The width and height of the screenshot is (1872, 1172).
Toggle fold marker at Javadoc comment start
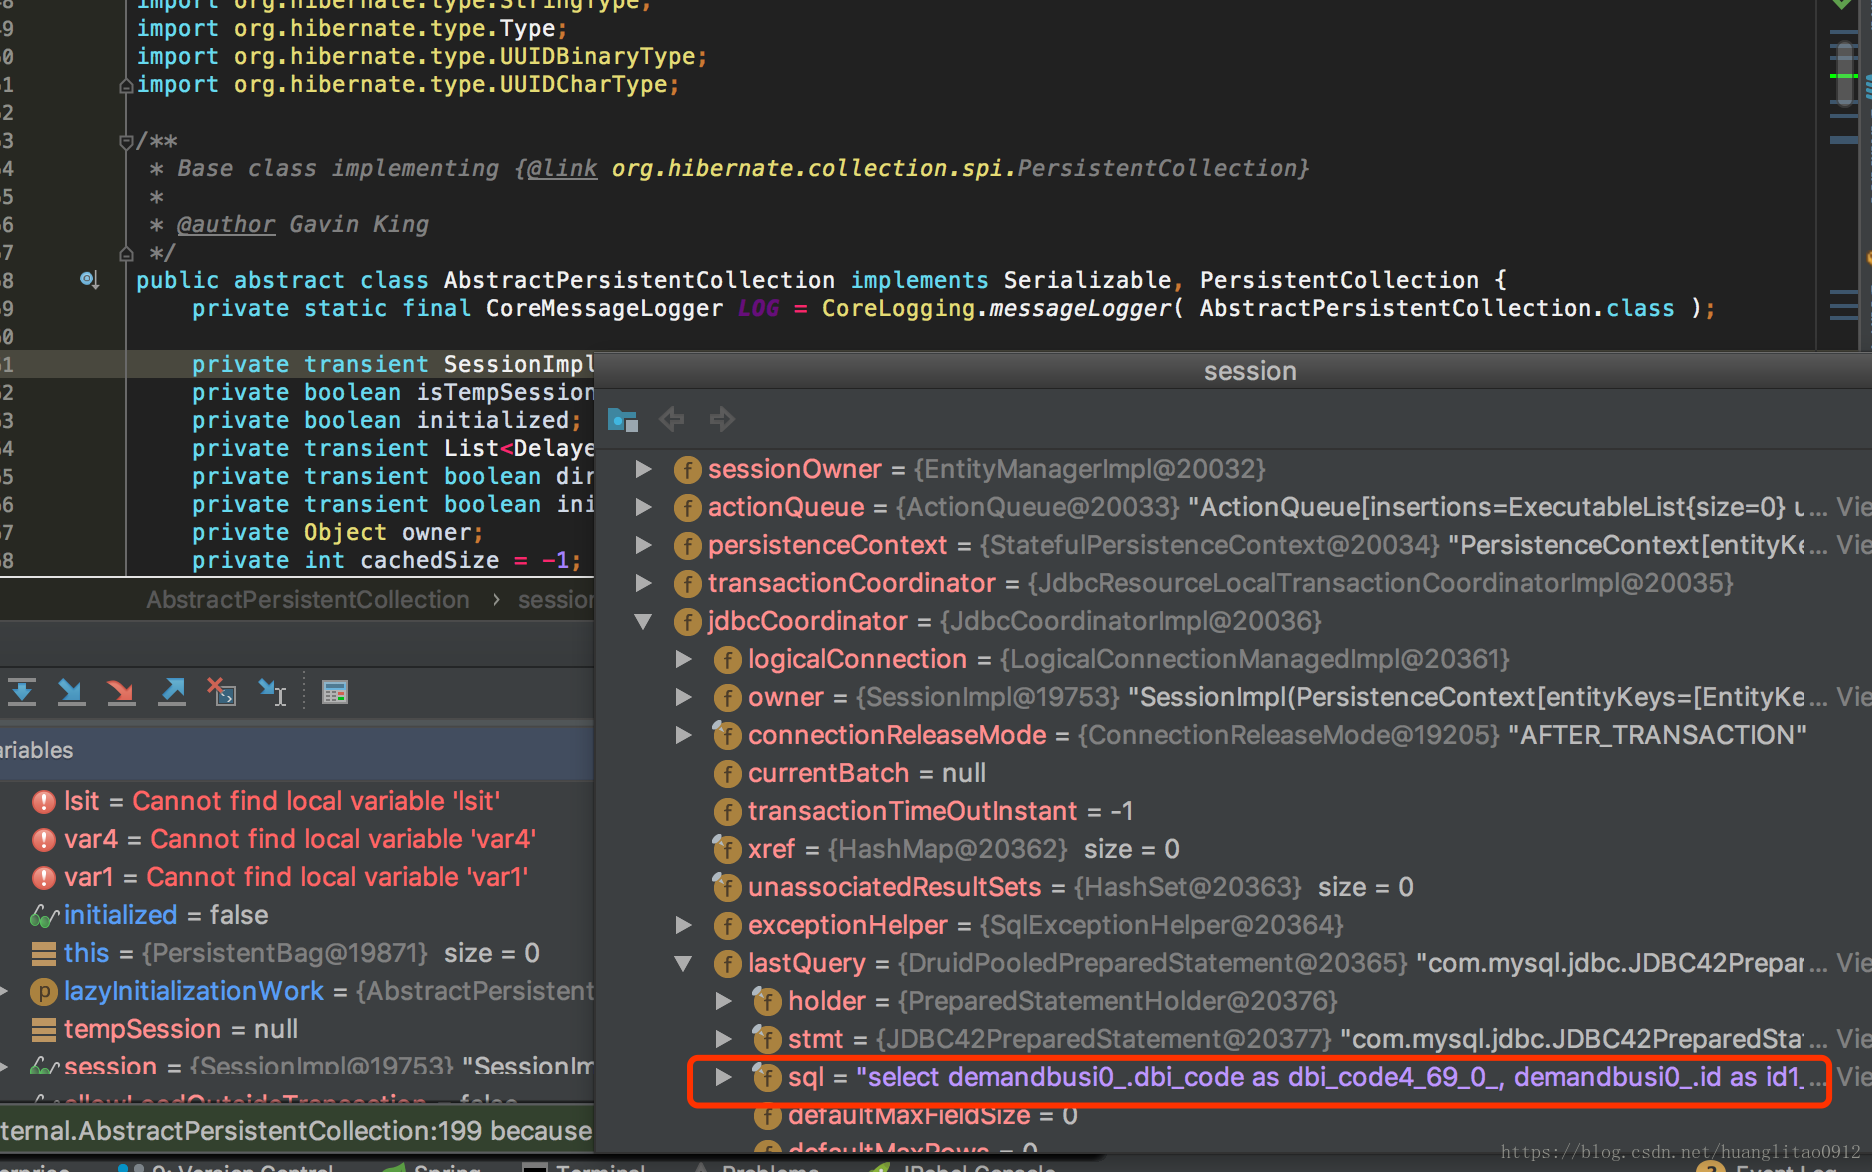point(126,141)
